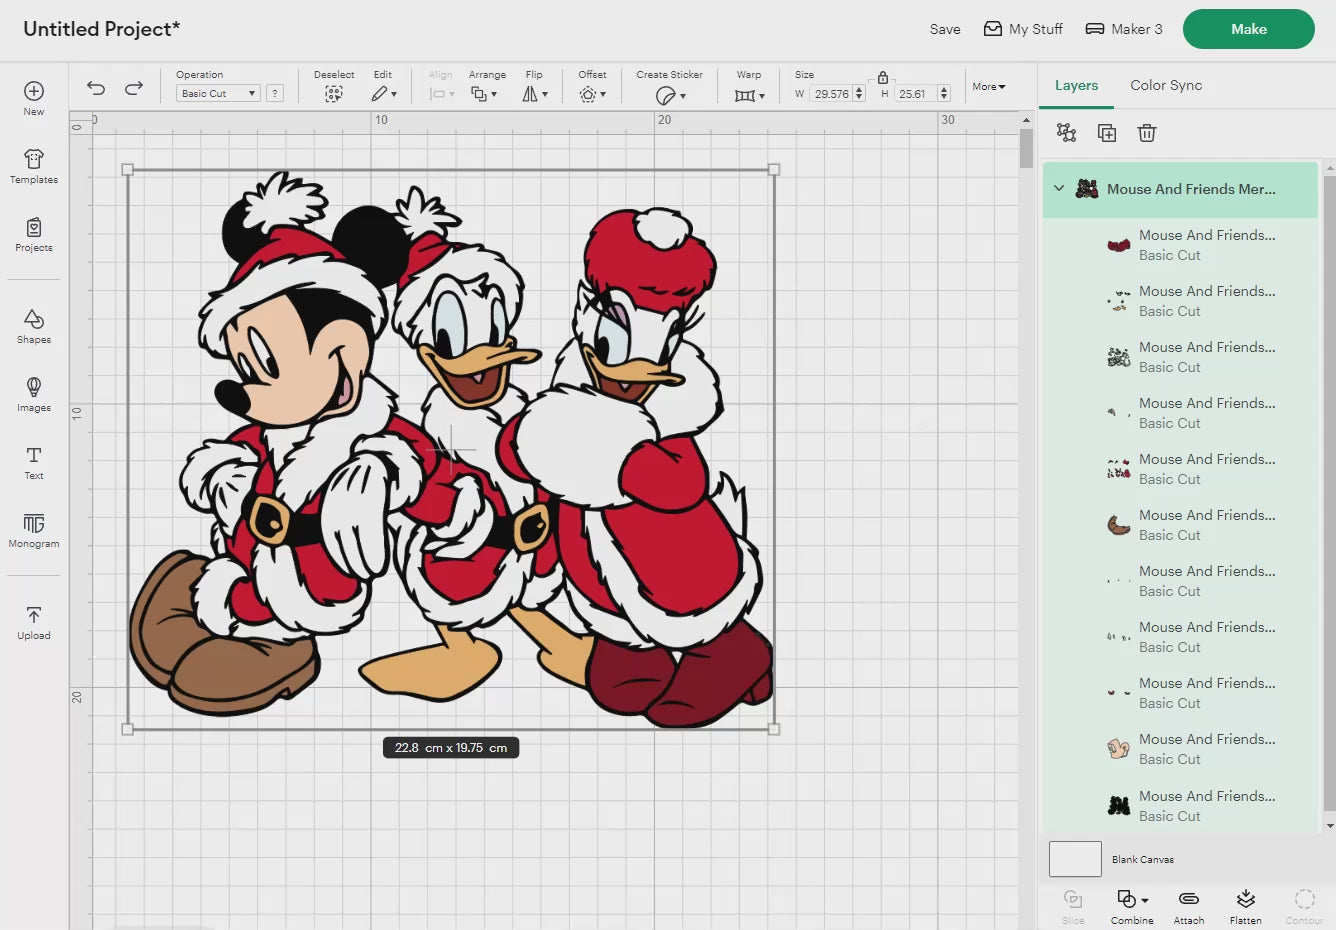
Task: Select the Text tool
Action: point(34,462)
